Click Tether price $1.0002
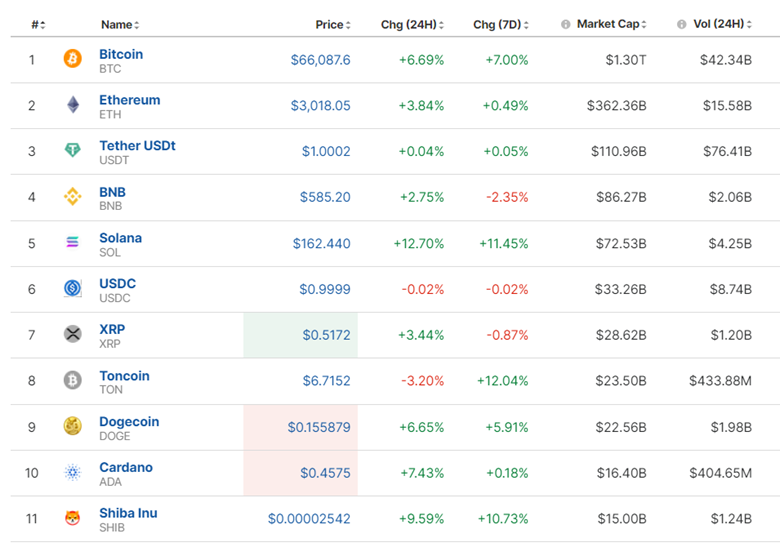The height and width of the screenshot is (547, 780). [x=326, y=151]
